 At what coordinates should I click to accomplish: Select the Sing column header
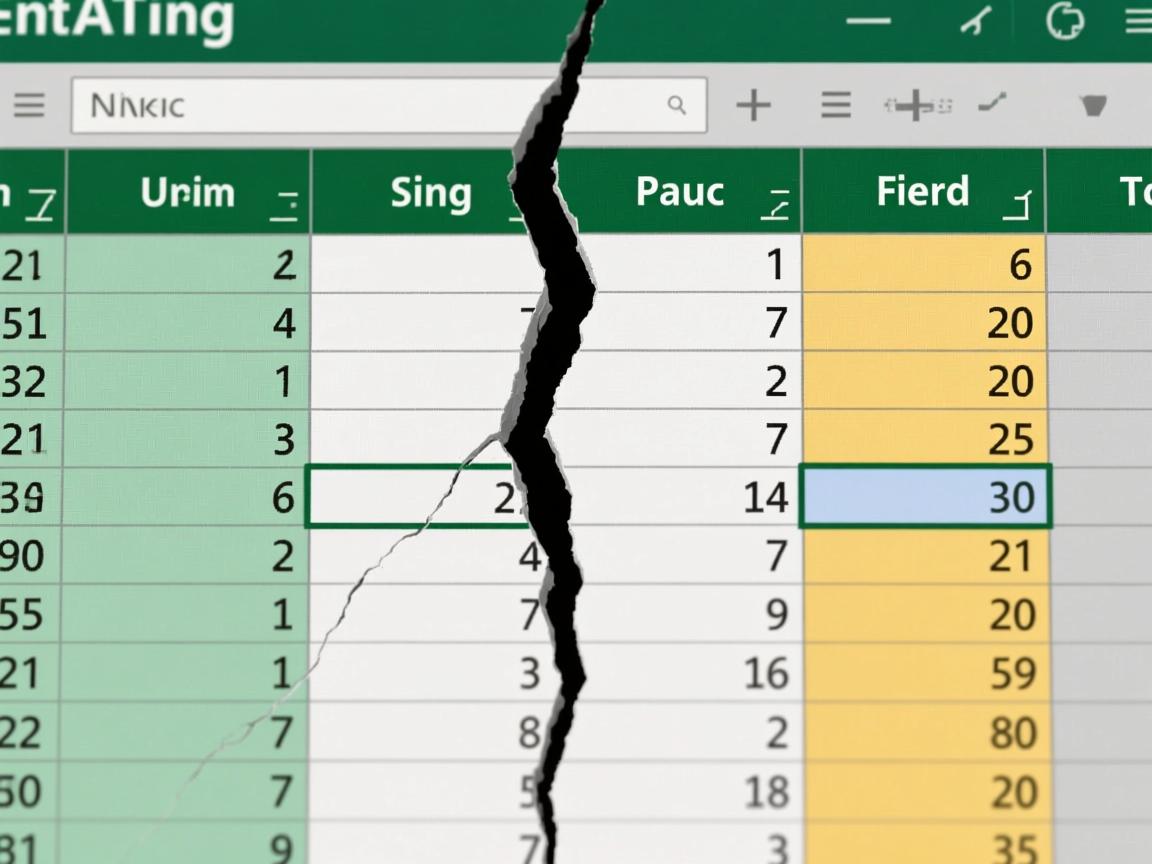click(430, 192)
